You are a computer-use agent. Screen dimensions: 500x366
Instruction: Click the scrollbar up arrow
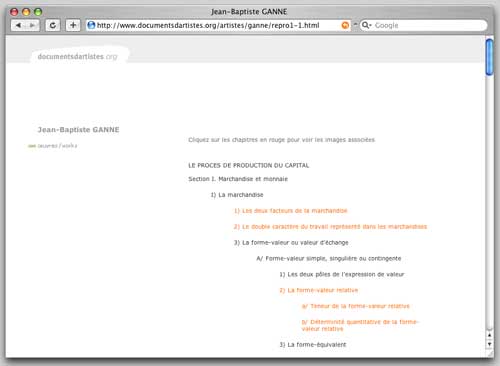[489, 335]
